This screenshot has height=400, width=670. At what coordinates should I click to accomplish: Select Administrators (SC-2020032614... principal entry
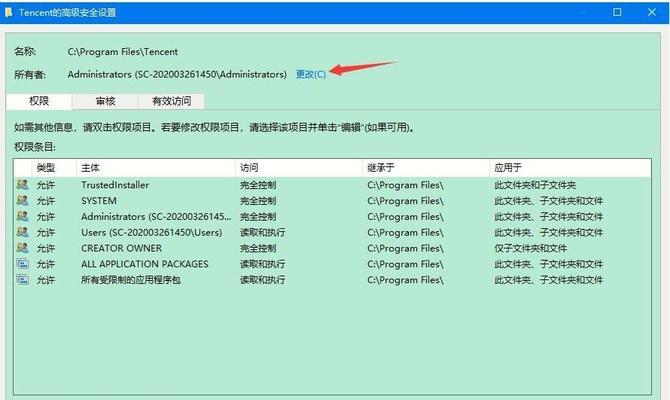(156, 217)
